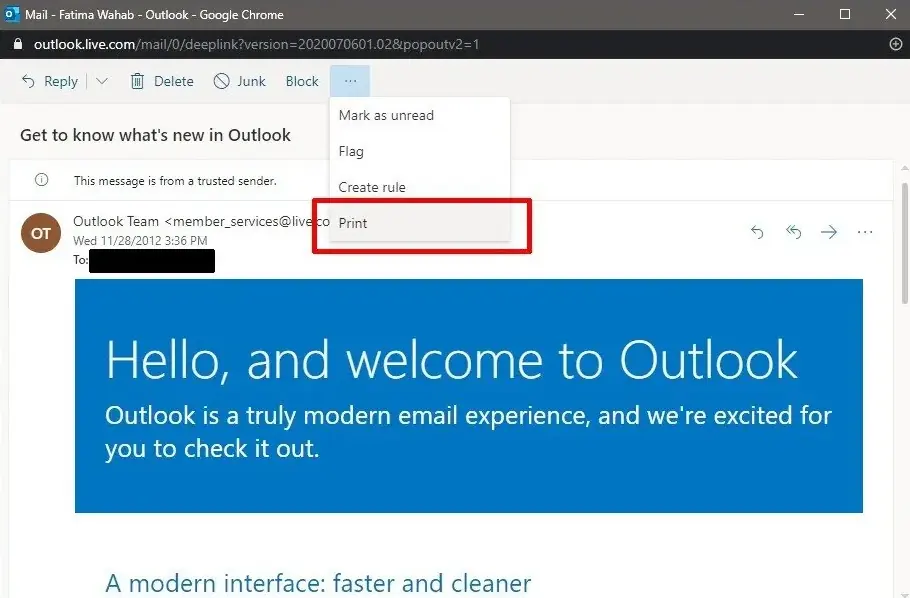Image resolution: width=910 pixels, height=598 pixels.
Task: Mark message as Junk
Action: pyautogui.click(x=240, y=81)
